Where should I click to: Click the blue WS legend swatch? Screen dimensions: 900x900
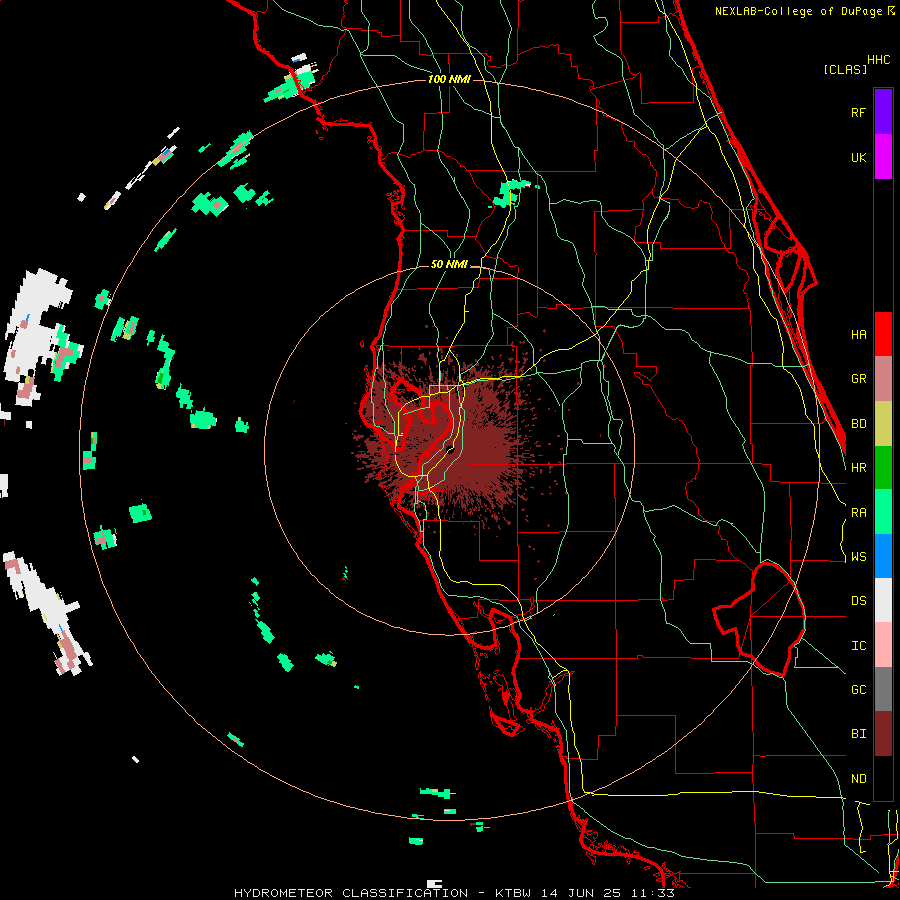pyautogui.click(x=883, y=556)
